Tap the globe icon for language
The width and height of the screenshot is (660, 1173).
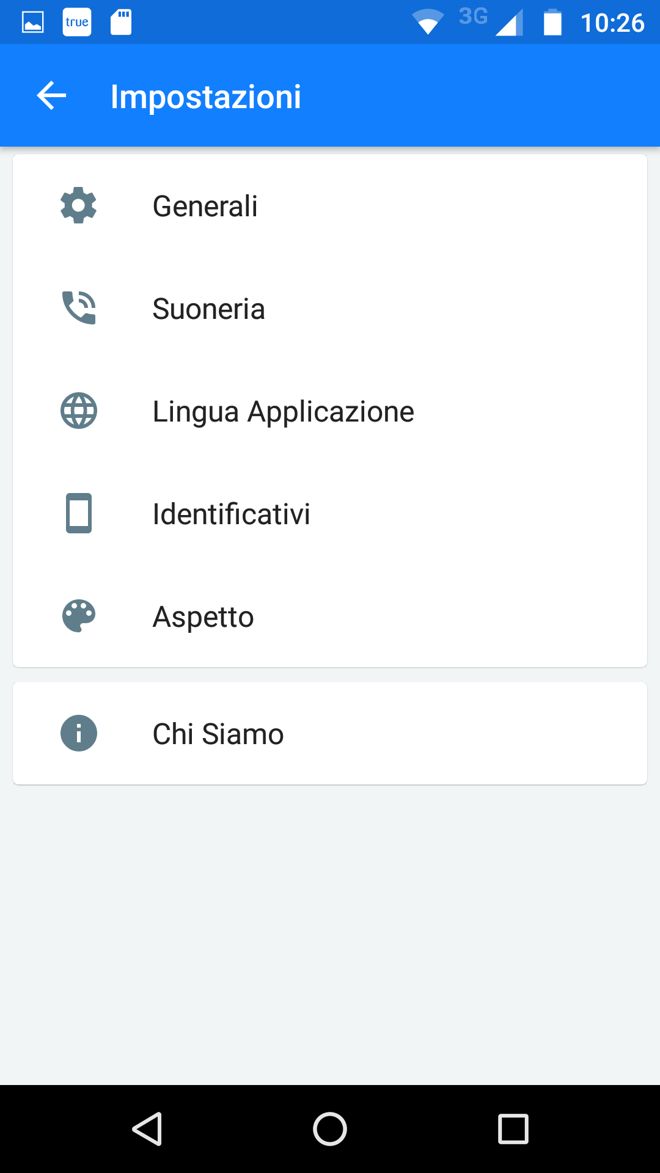79,411
